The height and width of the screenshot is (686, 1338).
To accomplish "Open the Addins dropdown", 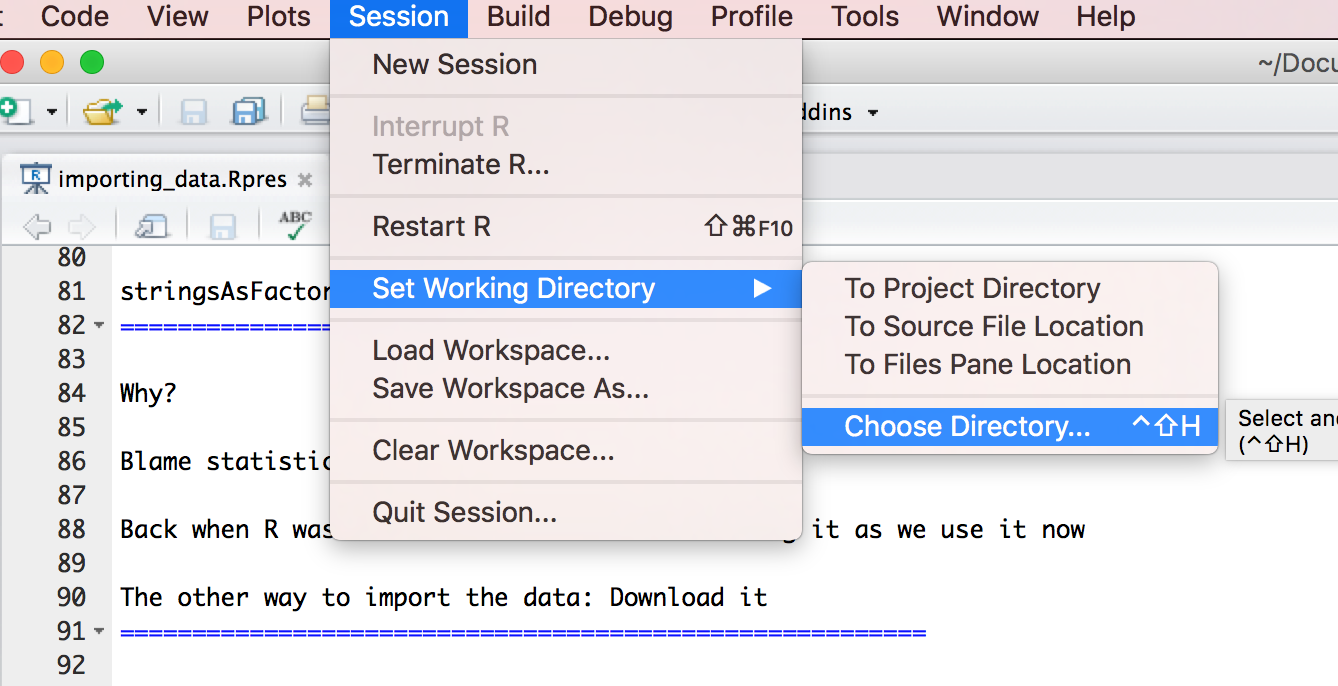I will pos(872,112).
